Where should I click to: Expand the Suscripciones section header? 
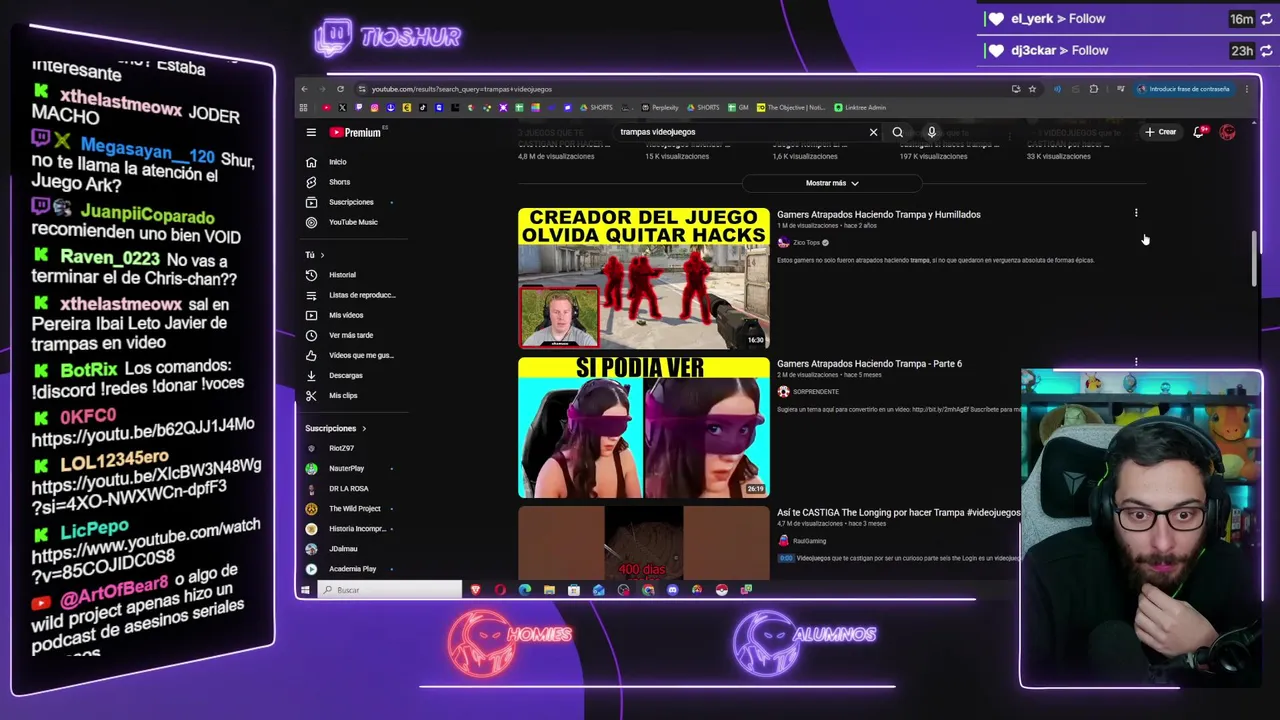[x=335, y=428]
